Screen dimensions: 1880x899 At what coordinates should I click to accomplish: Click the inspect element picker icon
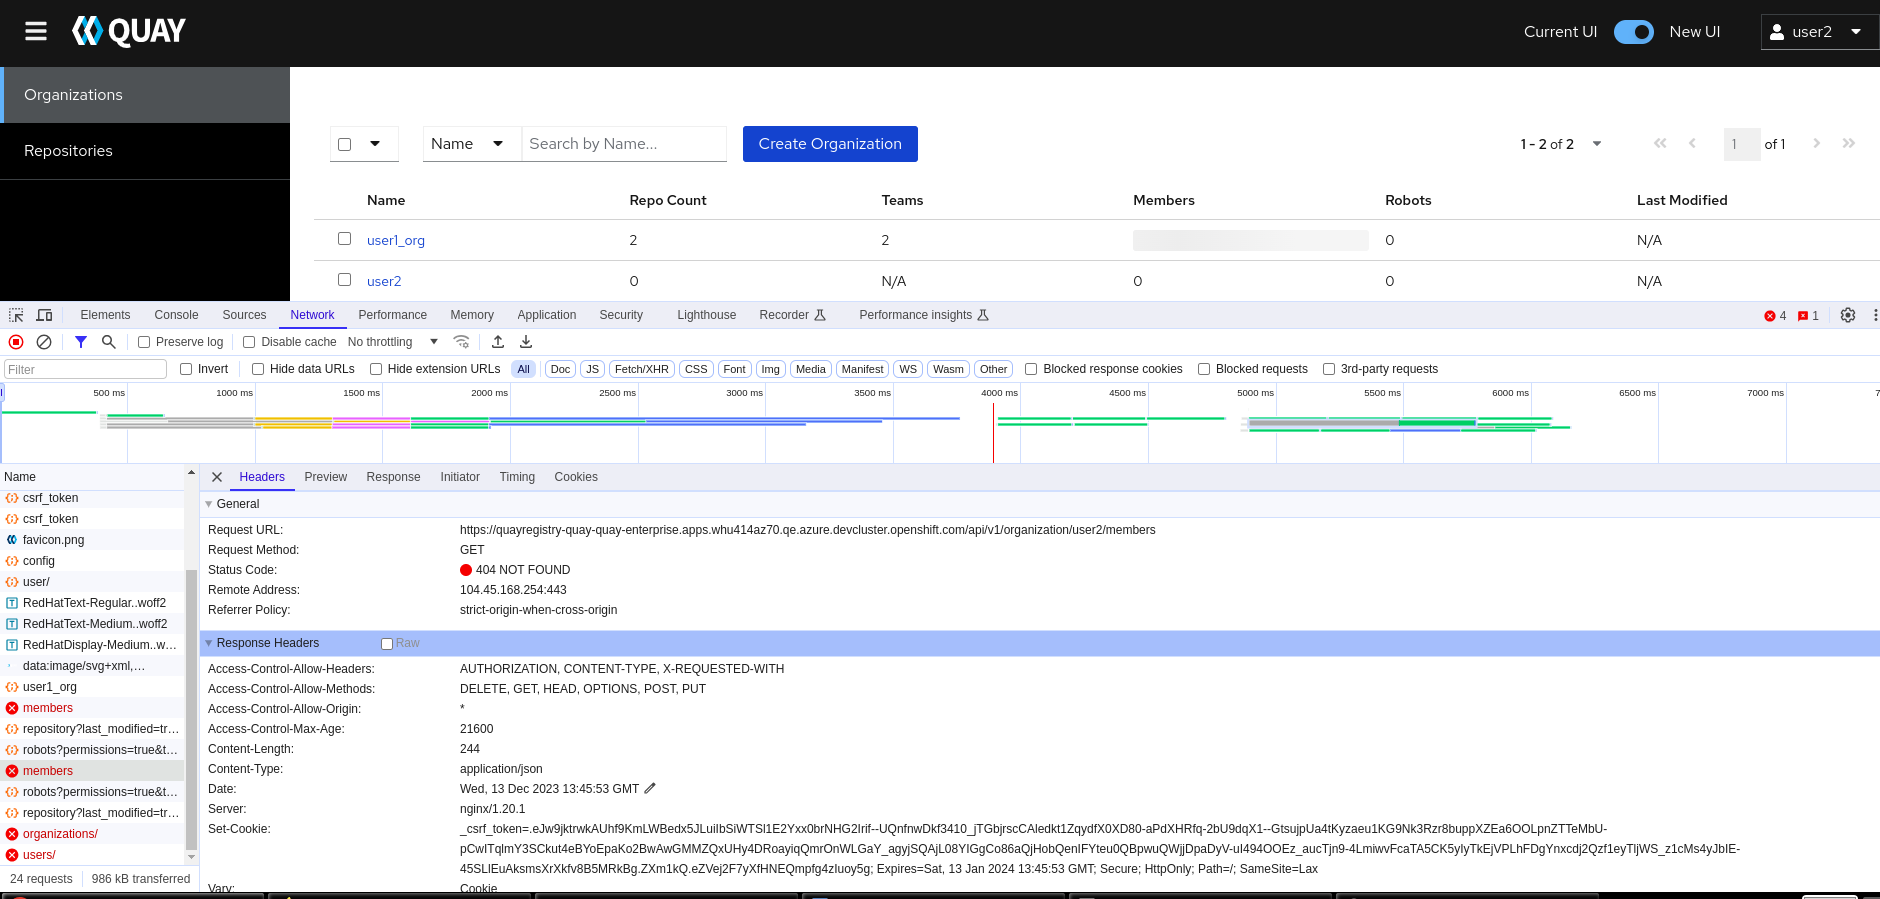pos(16,315)
